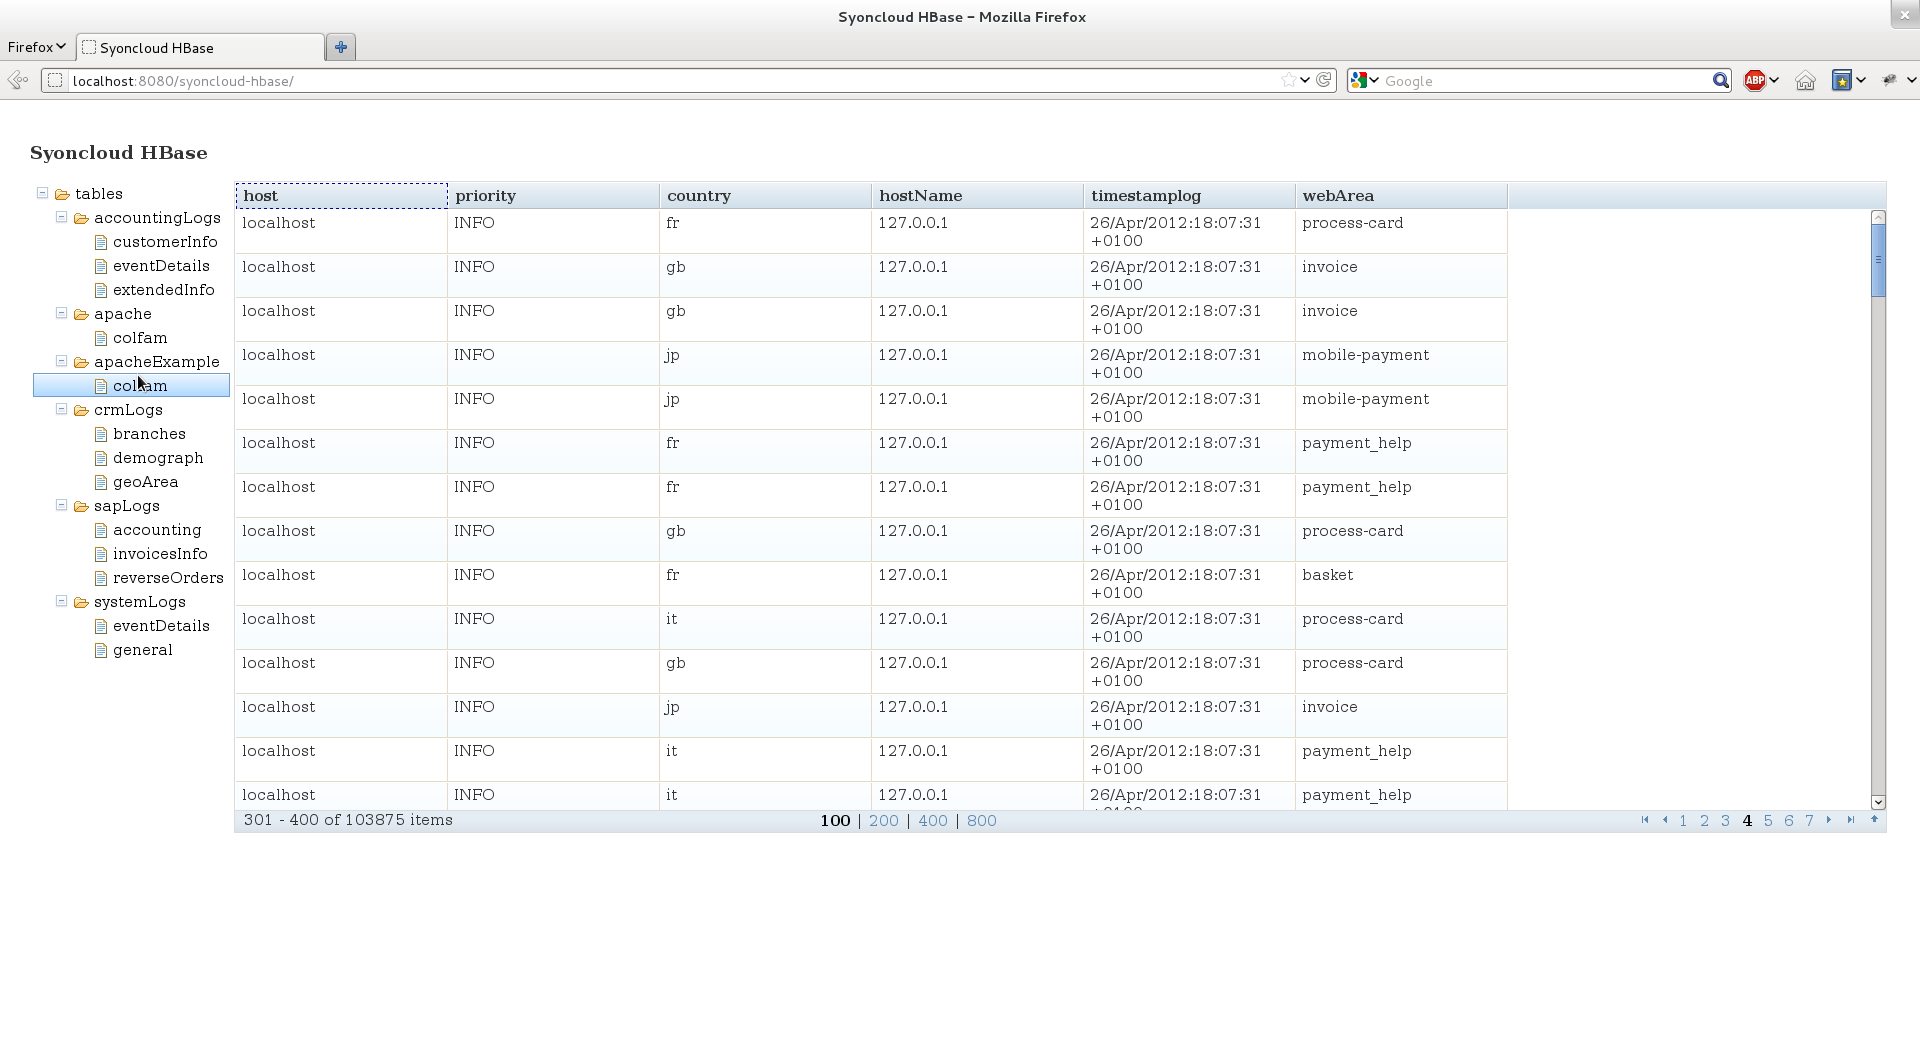
Task: Open the AdBlock Plus icon in toolbar
Action: [1755, 80]
